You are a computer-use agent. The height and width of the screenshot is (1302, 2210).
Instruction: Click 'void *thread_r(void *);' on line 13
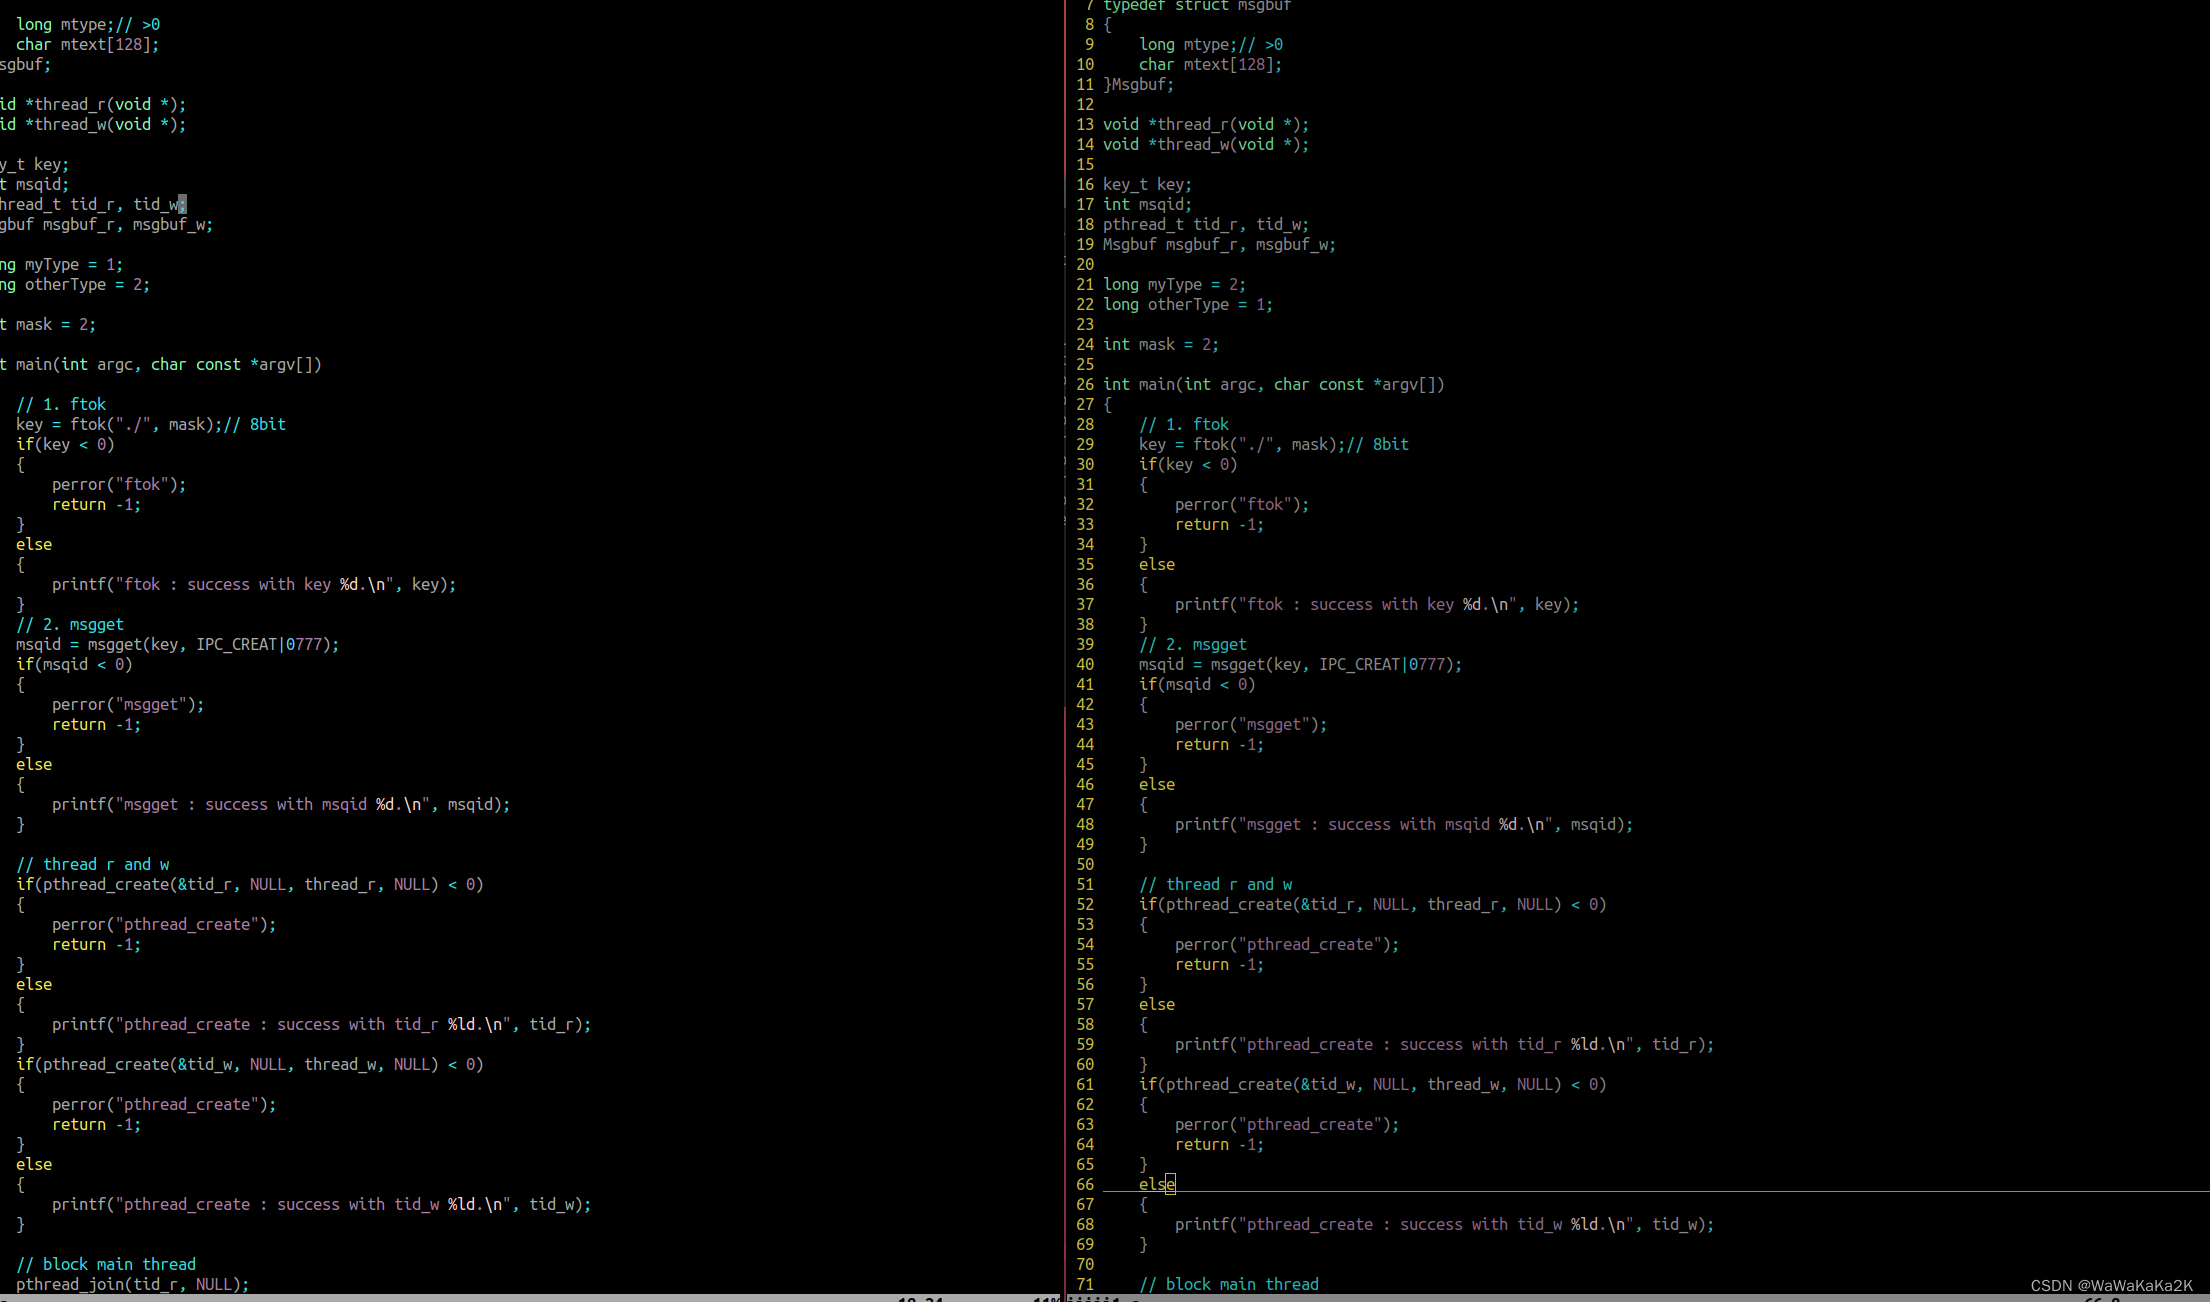(1206, 125)
